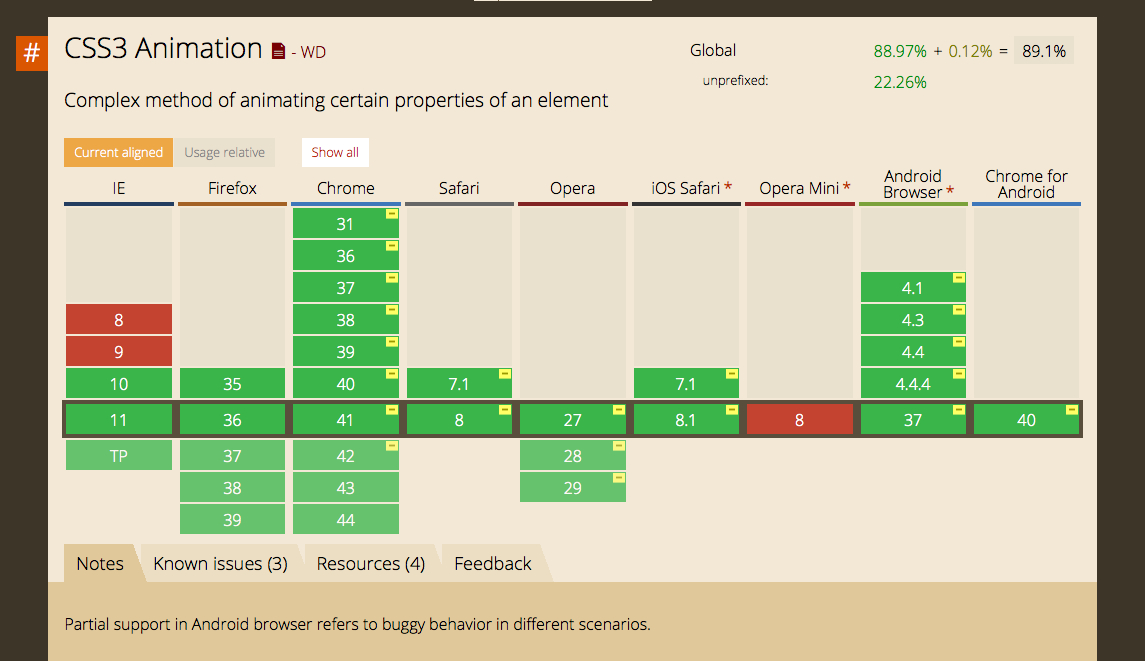The width and height of the screenshot is (1145, 661).
Task: Click the # permalink anchor icon
Action: click(30, 53)
